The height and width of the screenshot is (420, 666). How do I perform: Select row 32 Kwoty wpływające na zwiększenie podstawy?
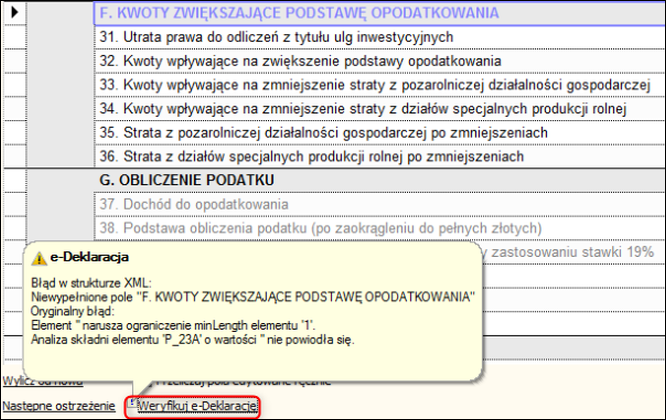[380, 61]
